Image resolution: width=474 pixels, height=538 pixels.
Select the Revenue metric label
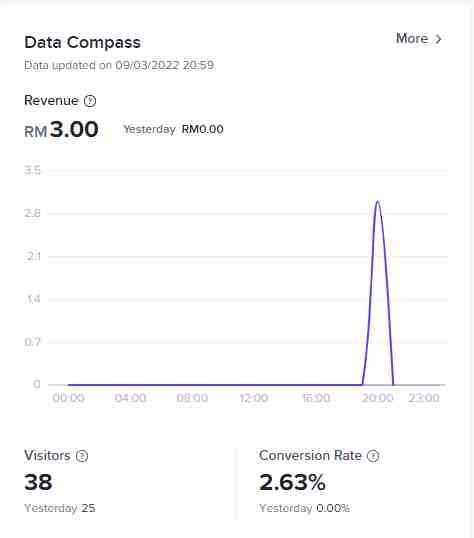click(51, 101)
